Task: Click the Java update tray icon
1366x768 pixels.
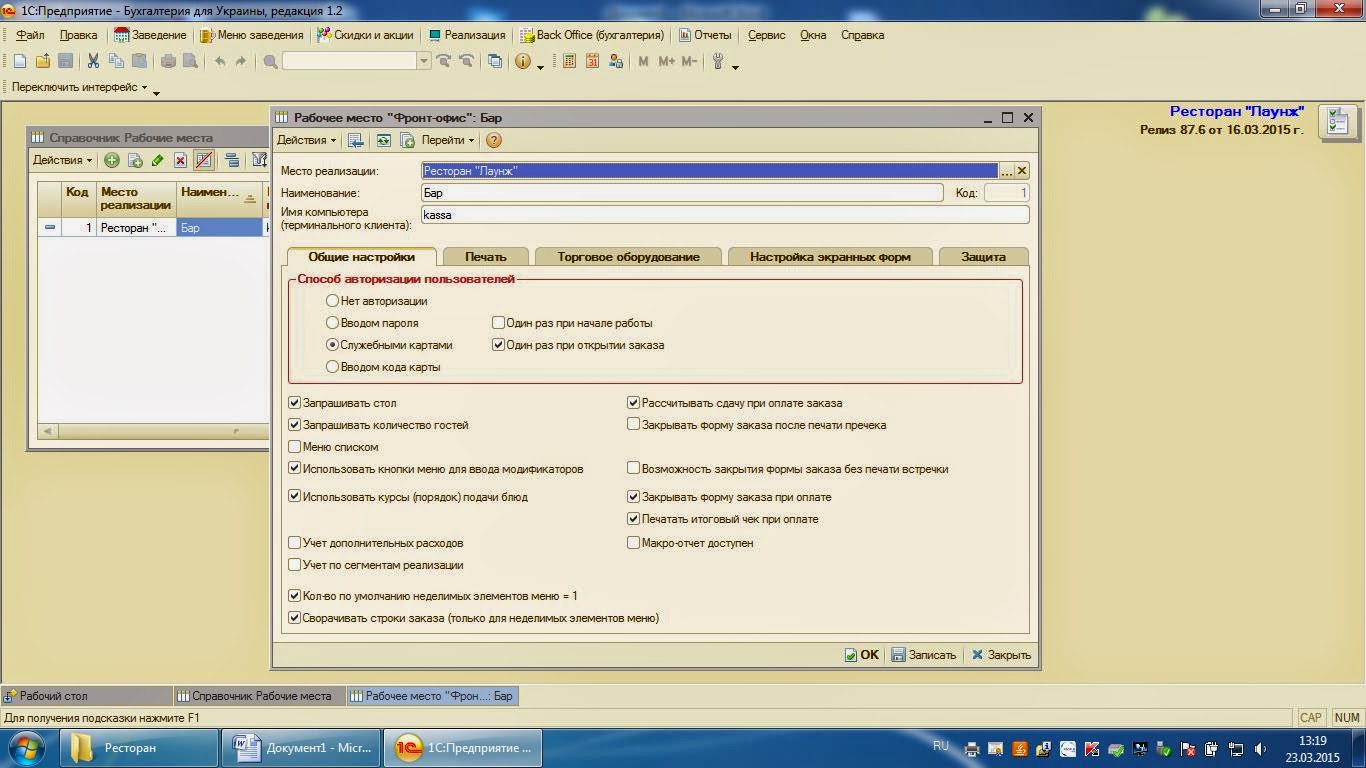Action: point(1019,748)
